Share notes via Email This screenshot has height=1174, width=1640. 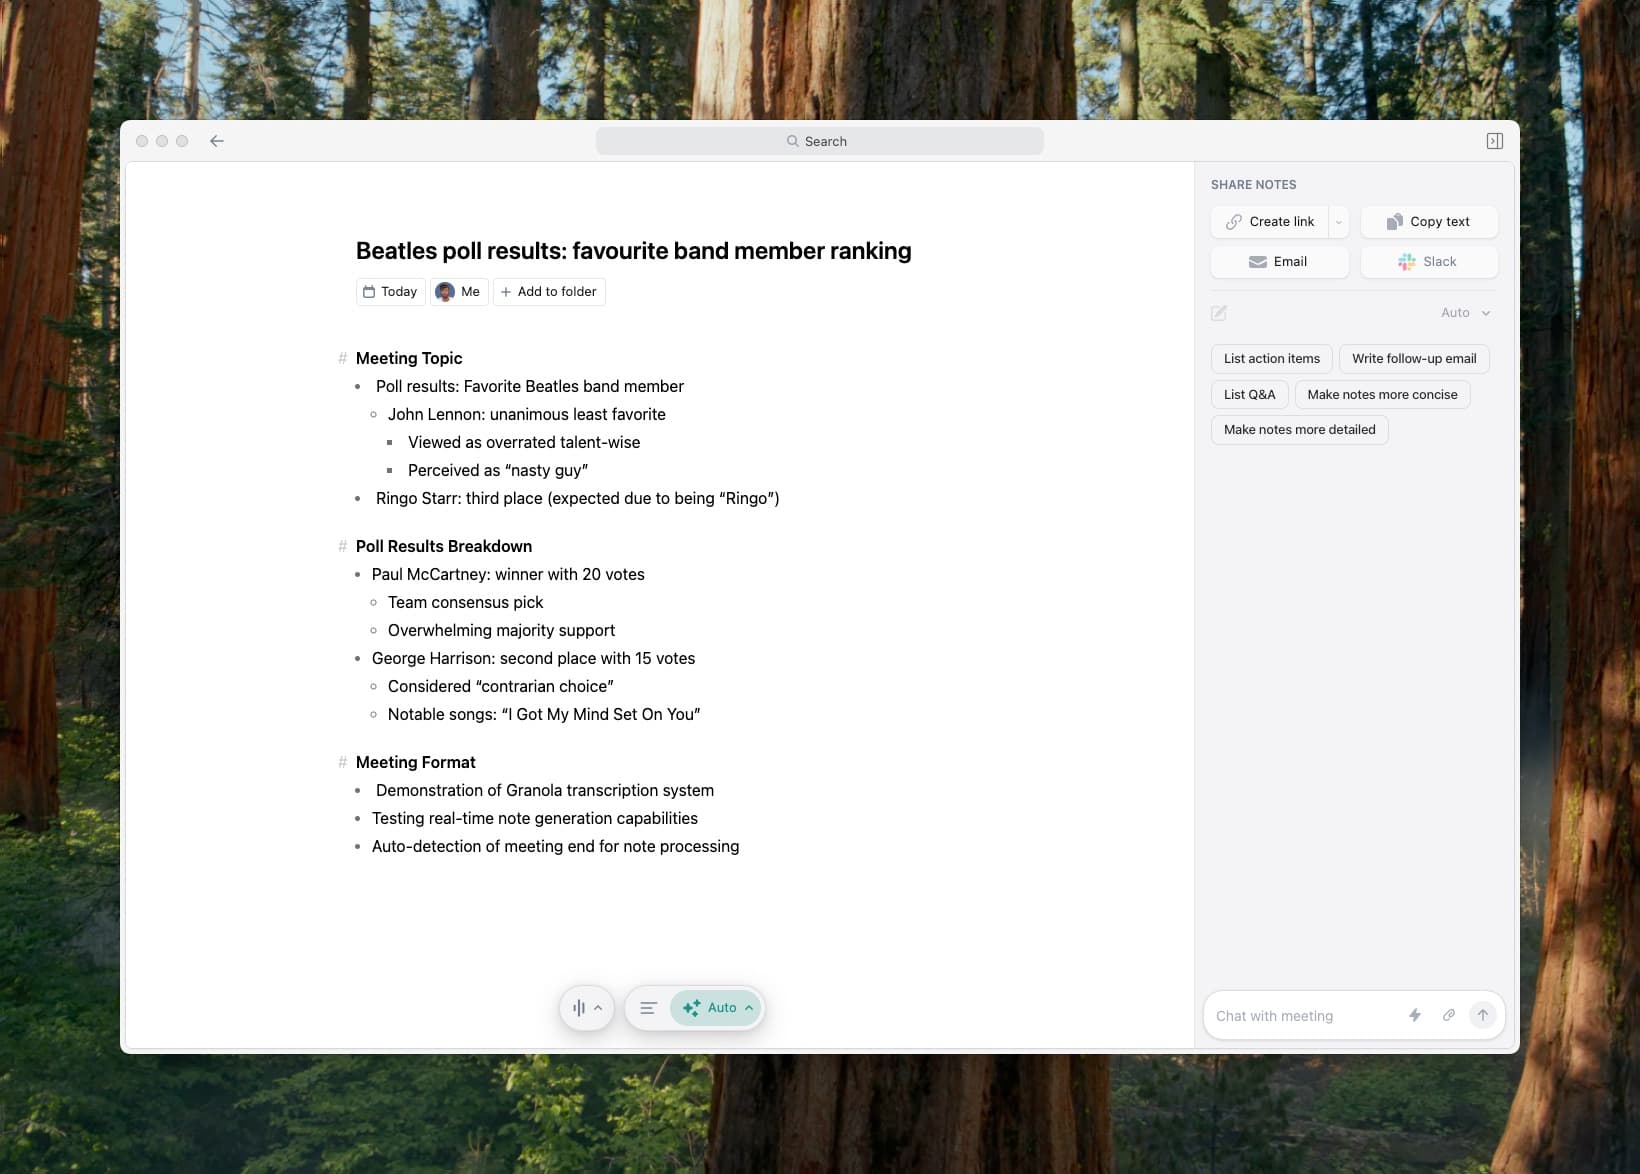(1279, 262)
